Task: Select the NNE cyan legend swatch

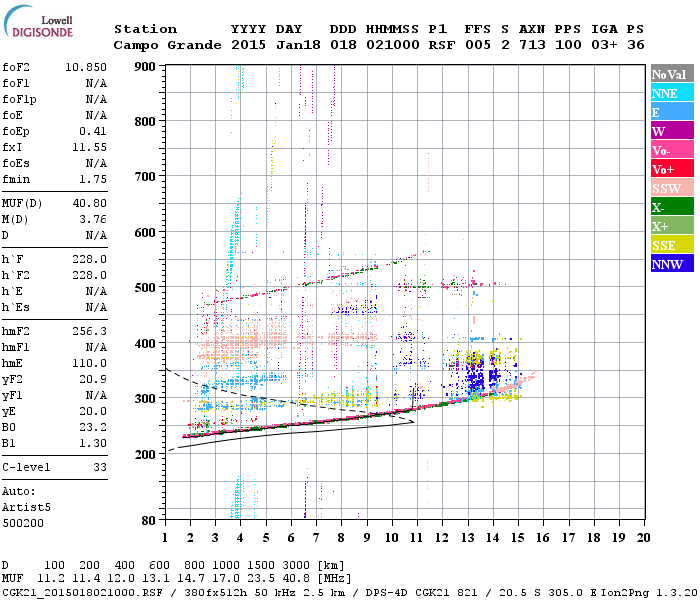Action: point(672,93)
